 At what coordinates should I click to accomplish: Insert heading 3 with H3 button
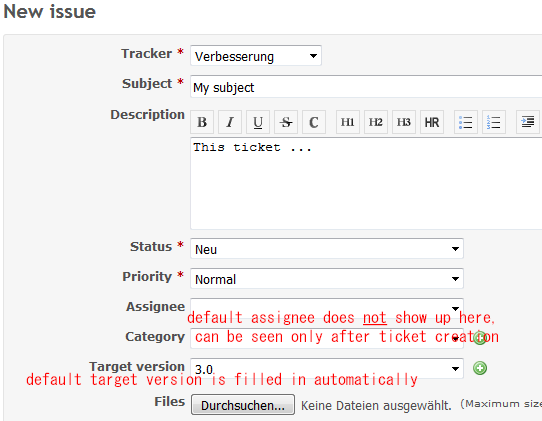point(404,122)
